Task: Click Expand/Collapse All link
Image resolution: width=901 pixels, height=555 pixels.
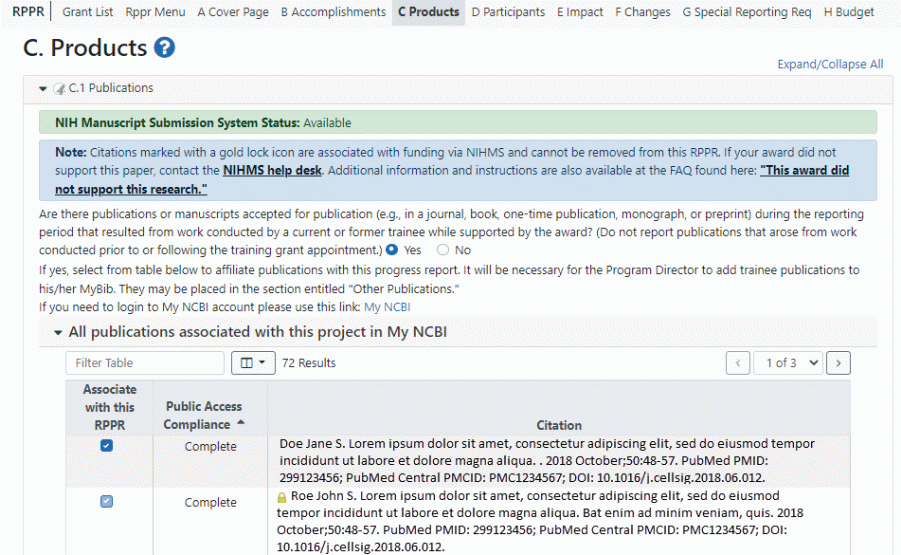Action: click(830, 64)
